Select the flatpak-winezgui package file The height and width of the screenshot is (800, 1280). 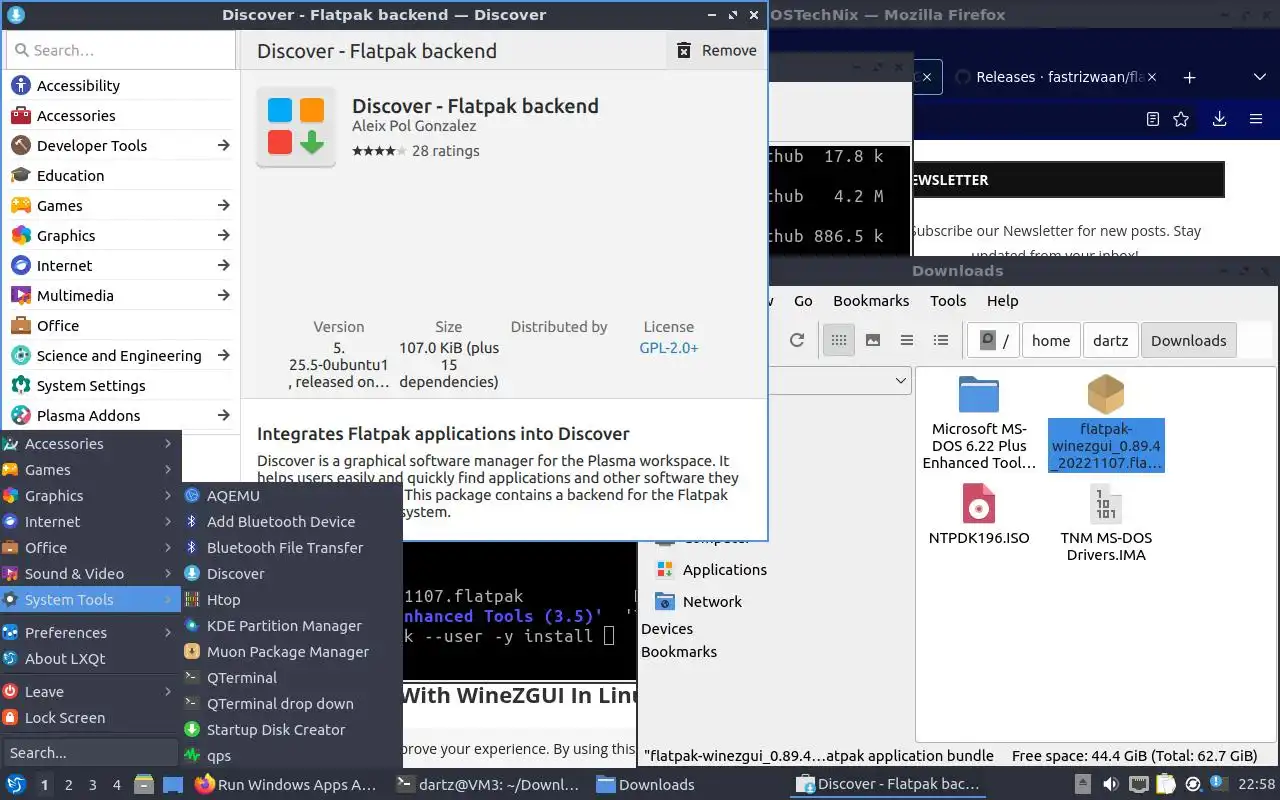tap(1106, 424)
